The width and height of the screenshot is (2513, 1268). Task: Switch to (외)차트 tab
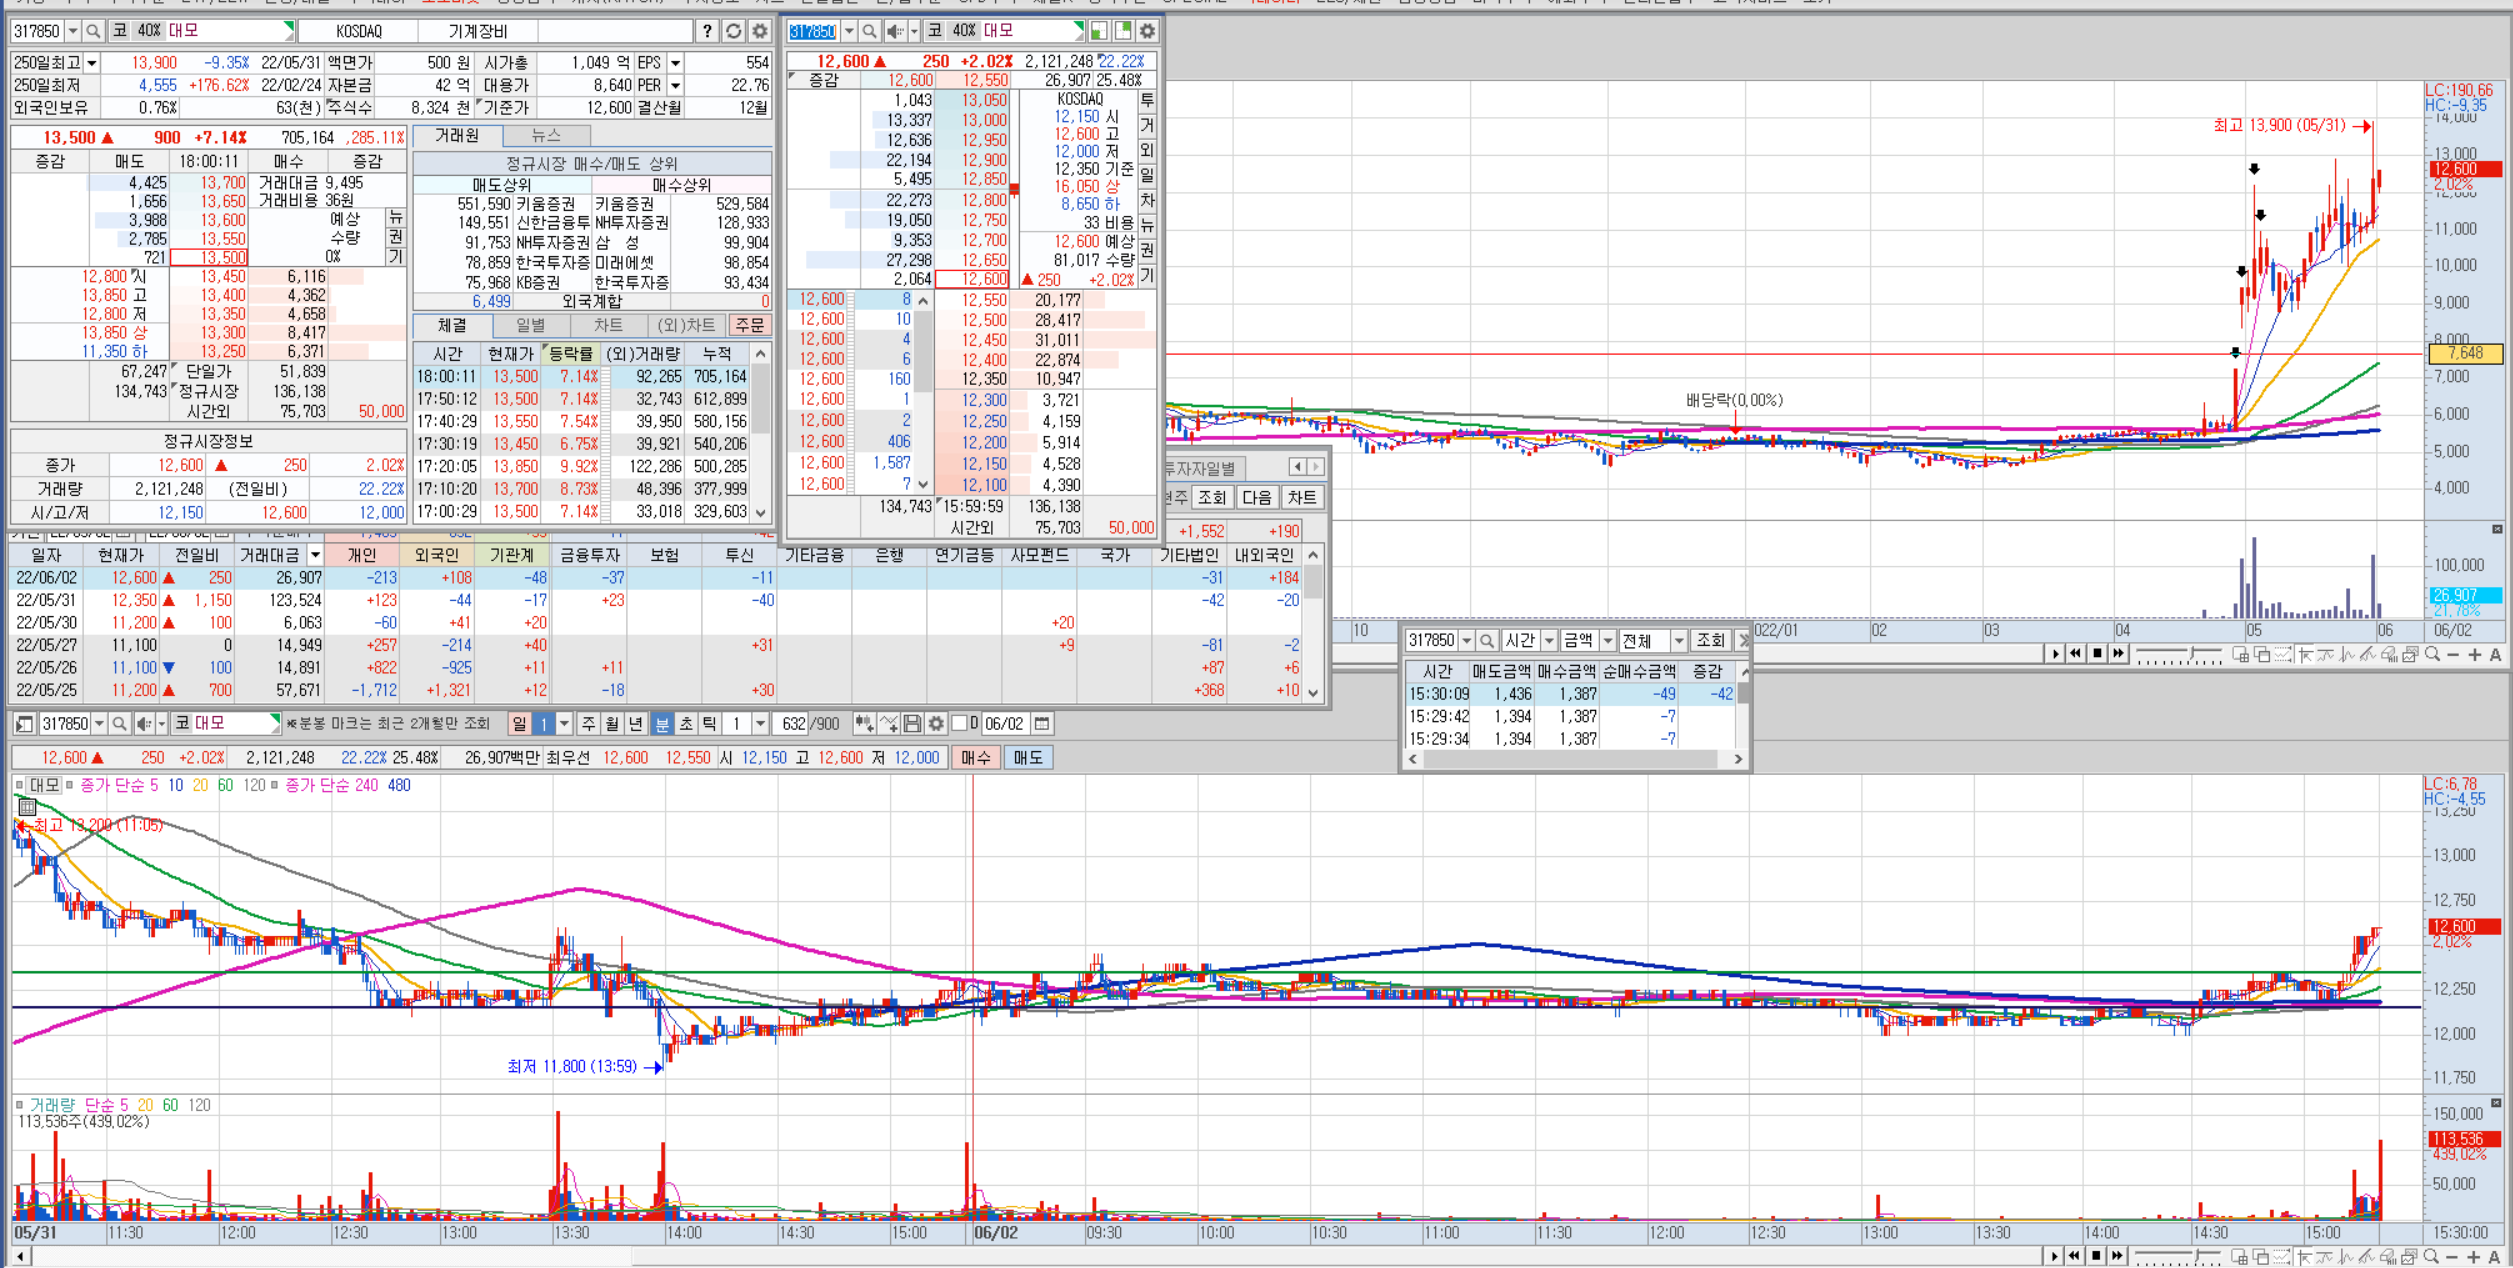tap(687, 325)
